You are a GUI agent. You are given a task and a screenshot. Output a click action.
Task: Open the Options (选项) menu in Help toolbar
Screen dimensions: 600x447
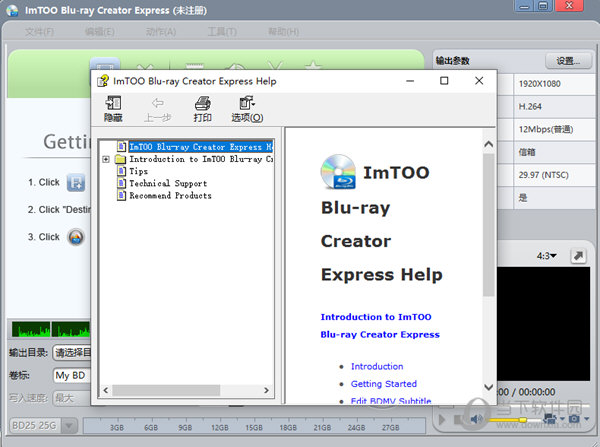247,109
